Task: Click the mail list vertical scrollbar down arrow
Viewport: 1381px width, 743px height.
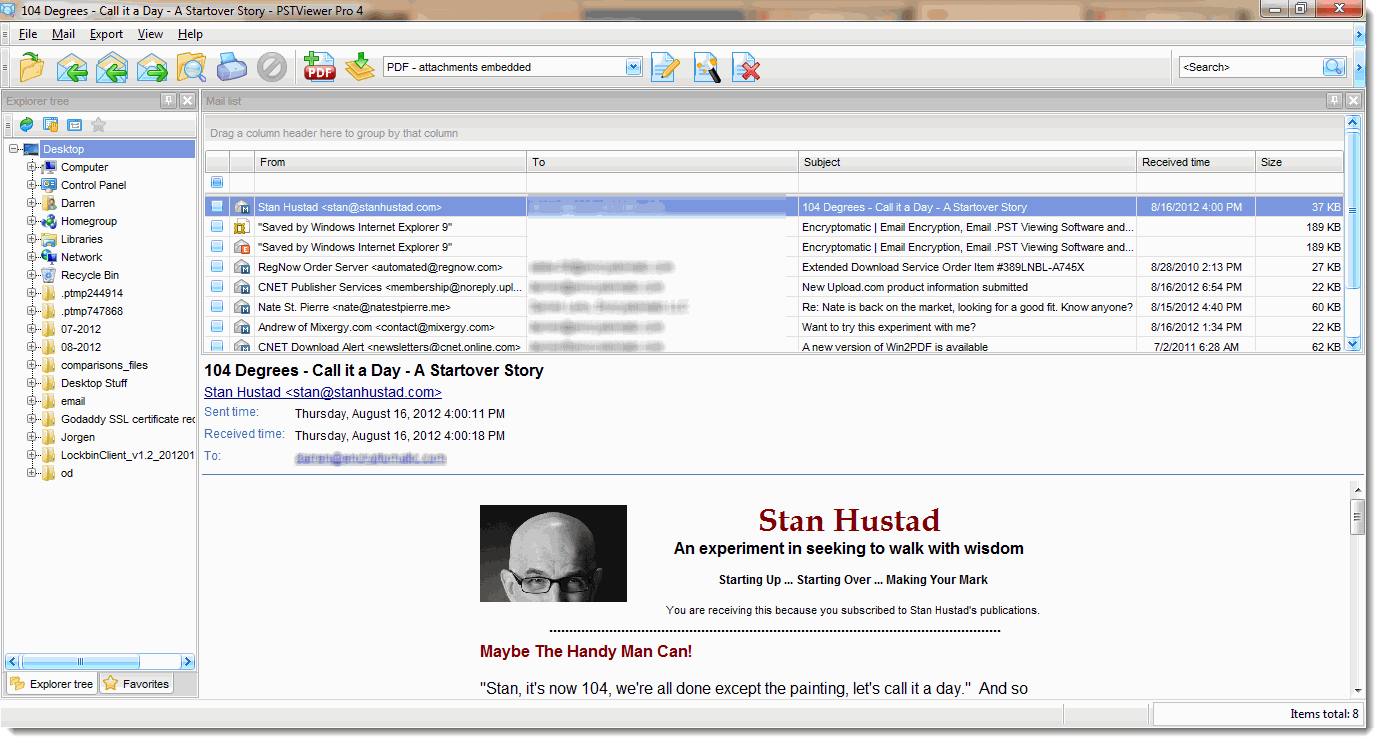Action: [1353, 343]
